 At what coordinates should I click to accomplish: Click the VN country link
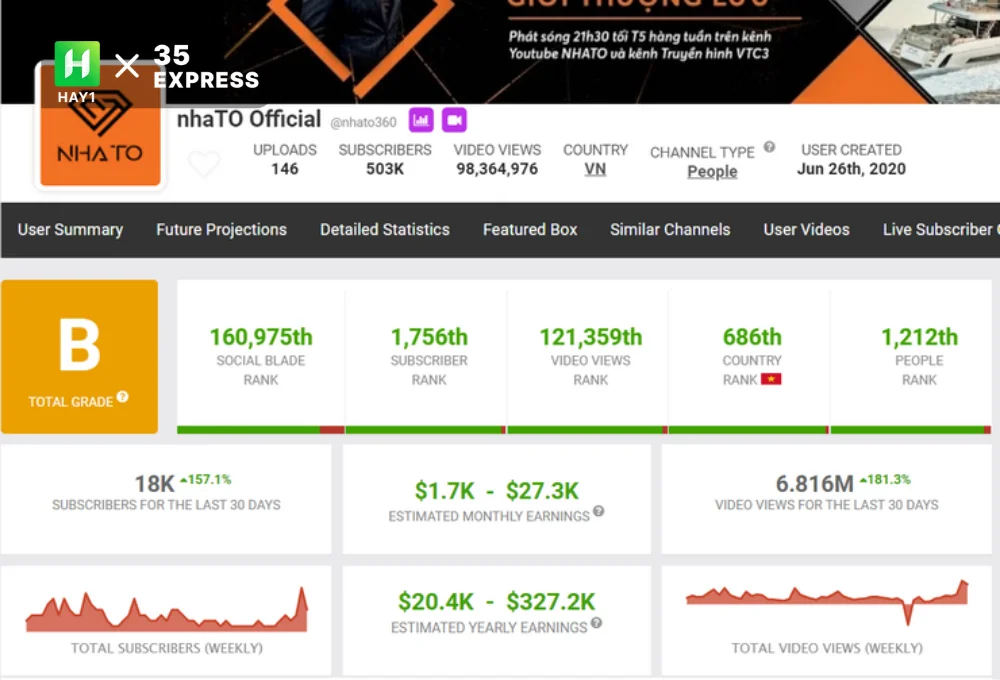coord(595,169)
